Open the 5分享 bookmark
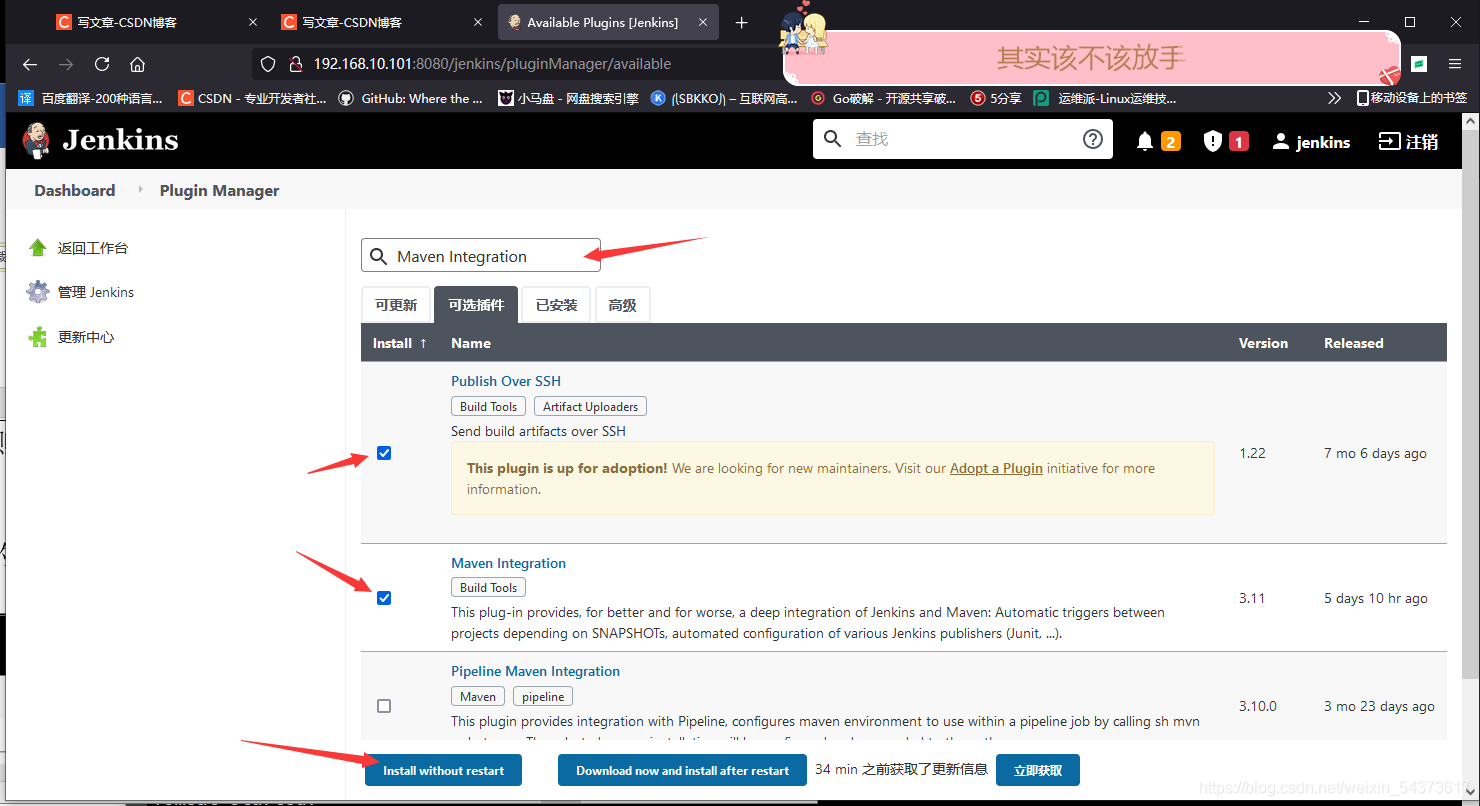Screen dimensions: 1480x806 point(996,98)
